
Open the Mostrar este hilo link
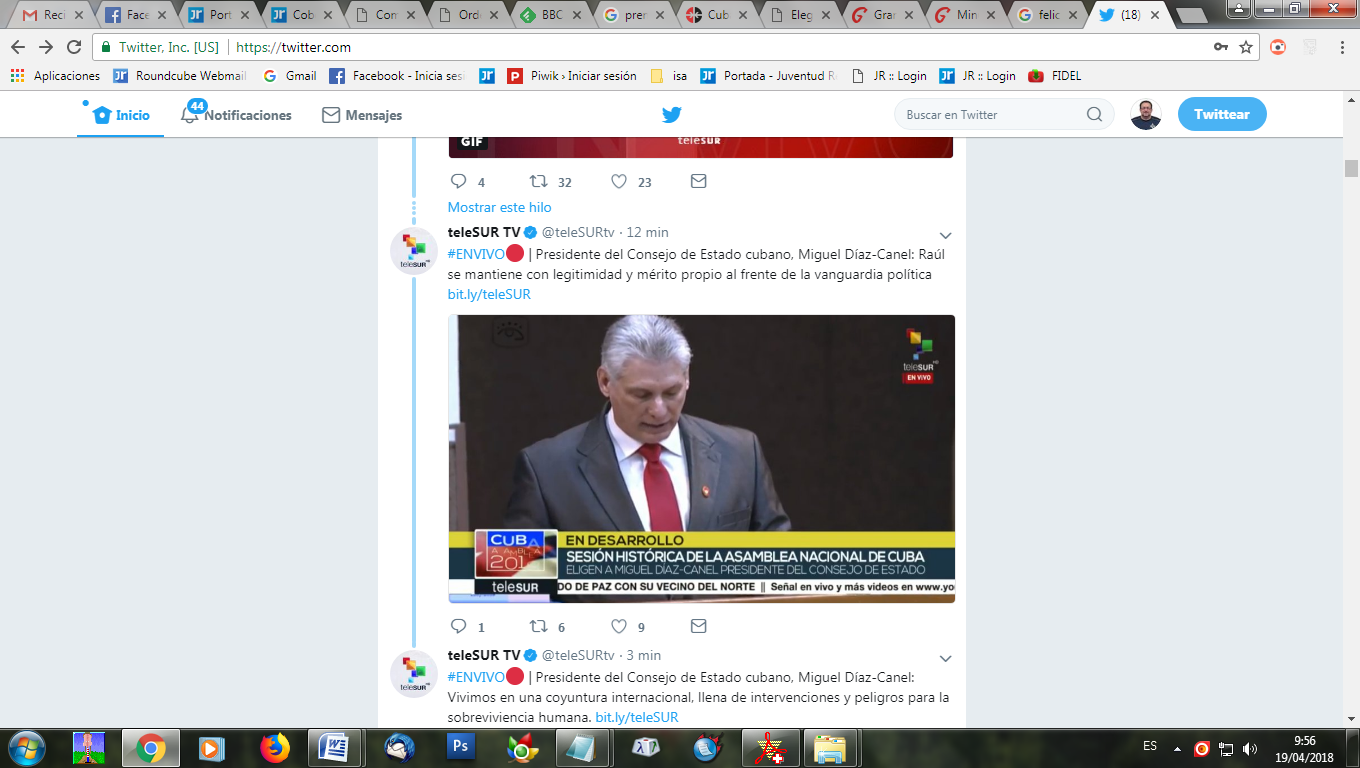coord(499,207)
